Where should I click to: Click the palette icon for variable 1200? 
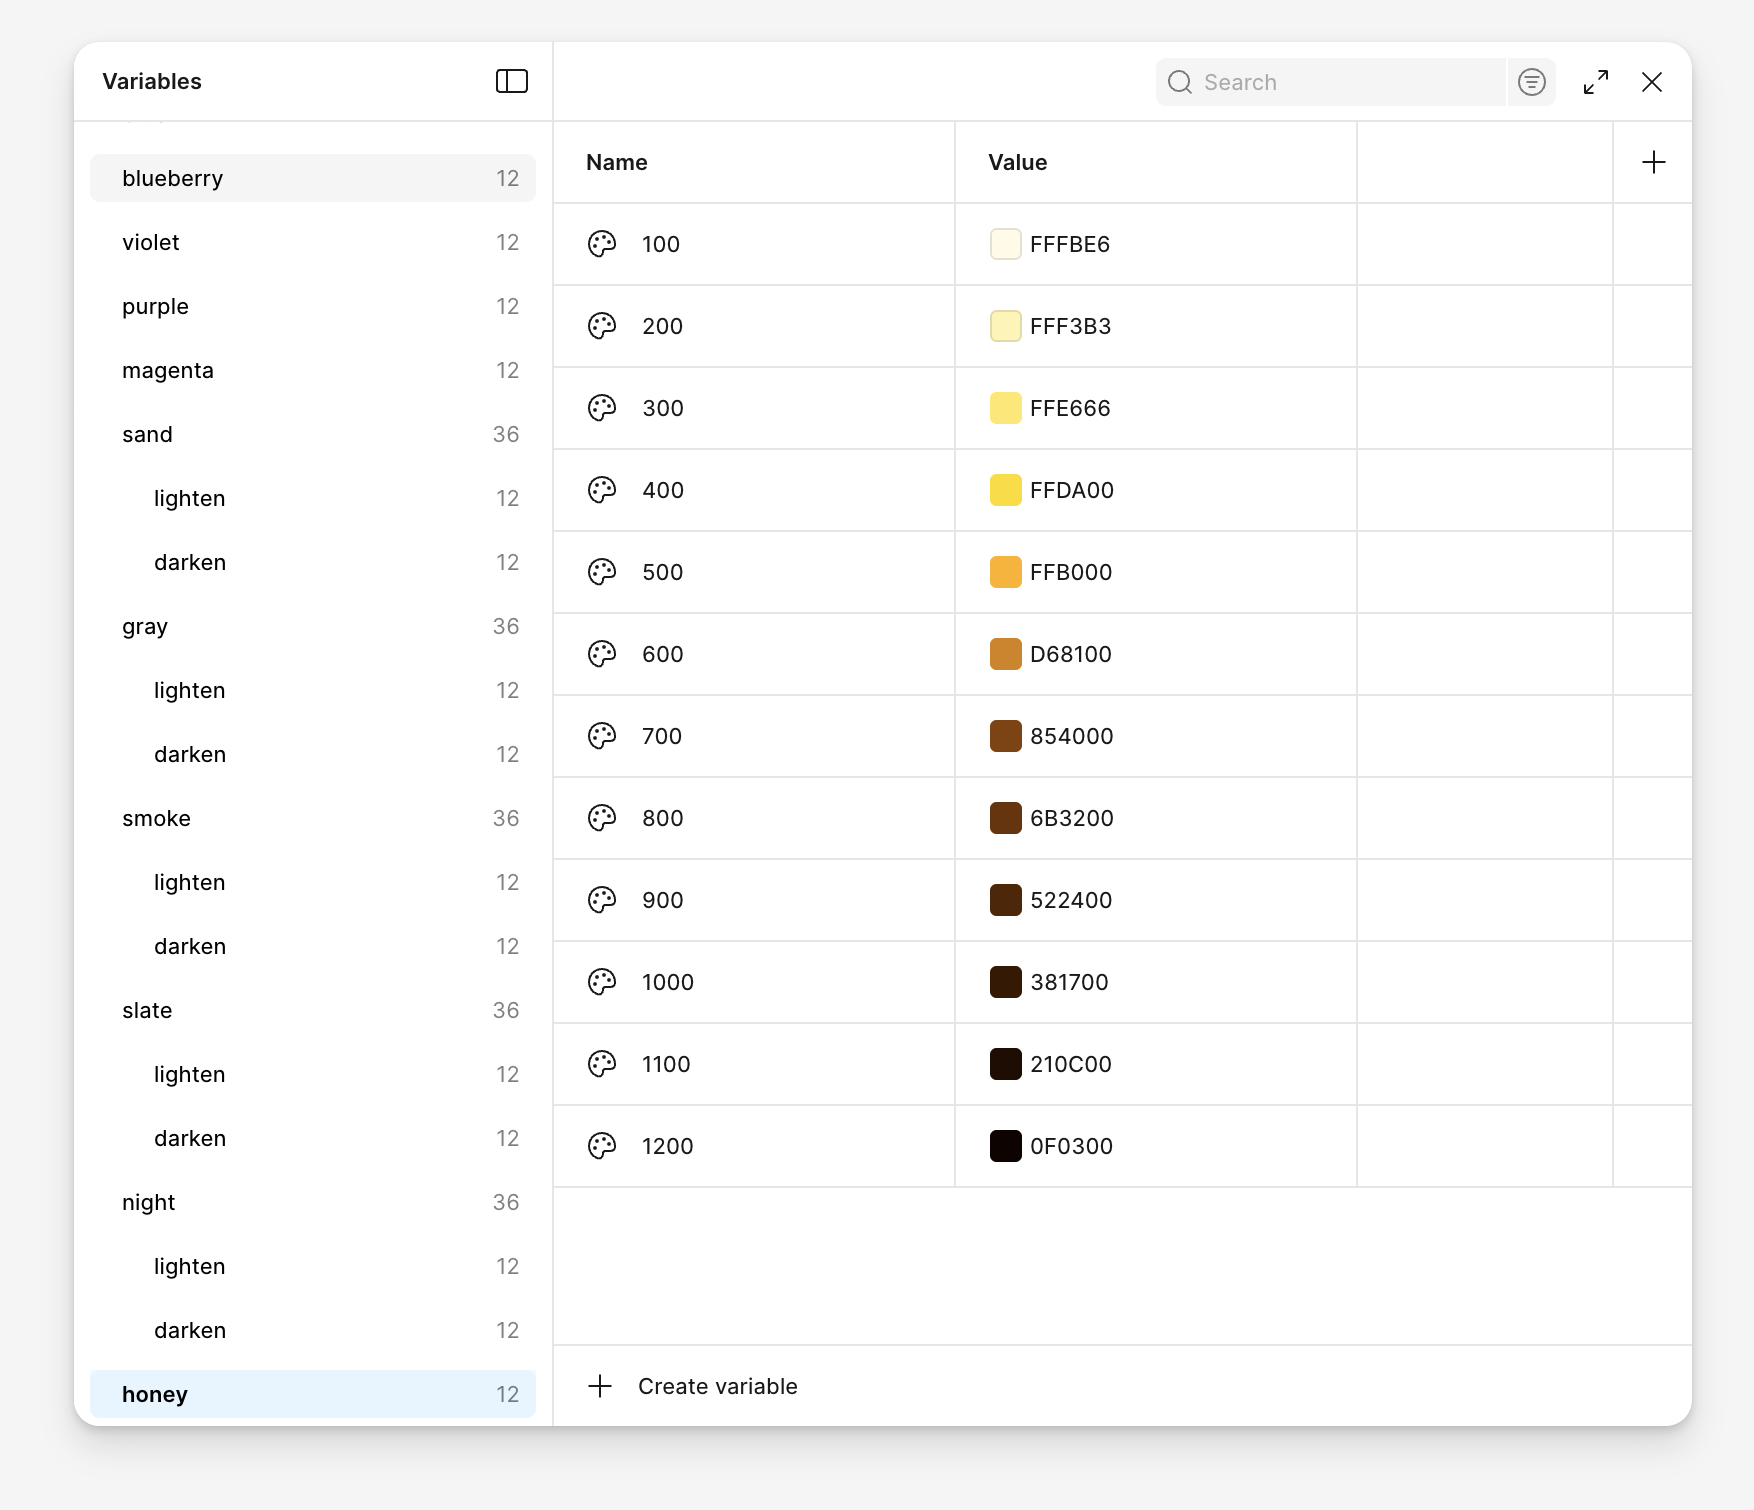(x=602, y=1146)
